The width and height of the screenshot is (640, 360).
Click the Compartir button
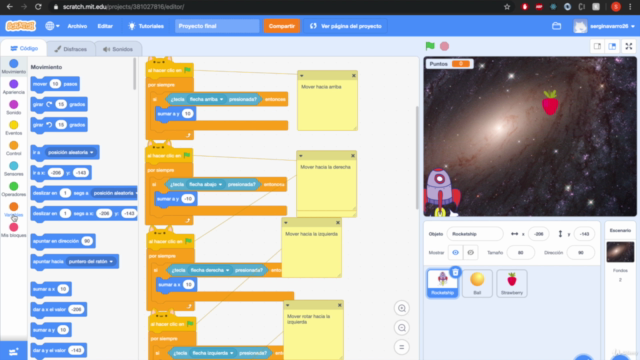click(282, 26)
